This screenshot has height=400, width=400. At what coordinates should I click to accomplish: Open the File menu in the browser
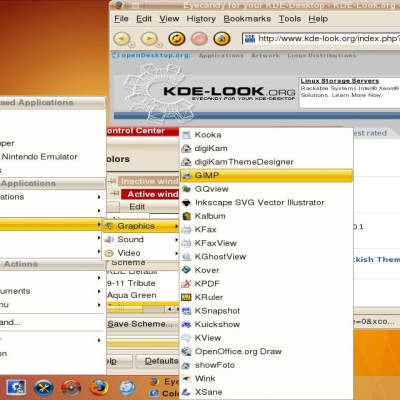pos(121,19)
